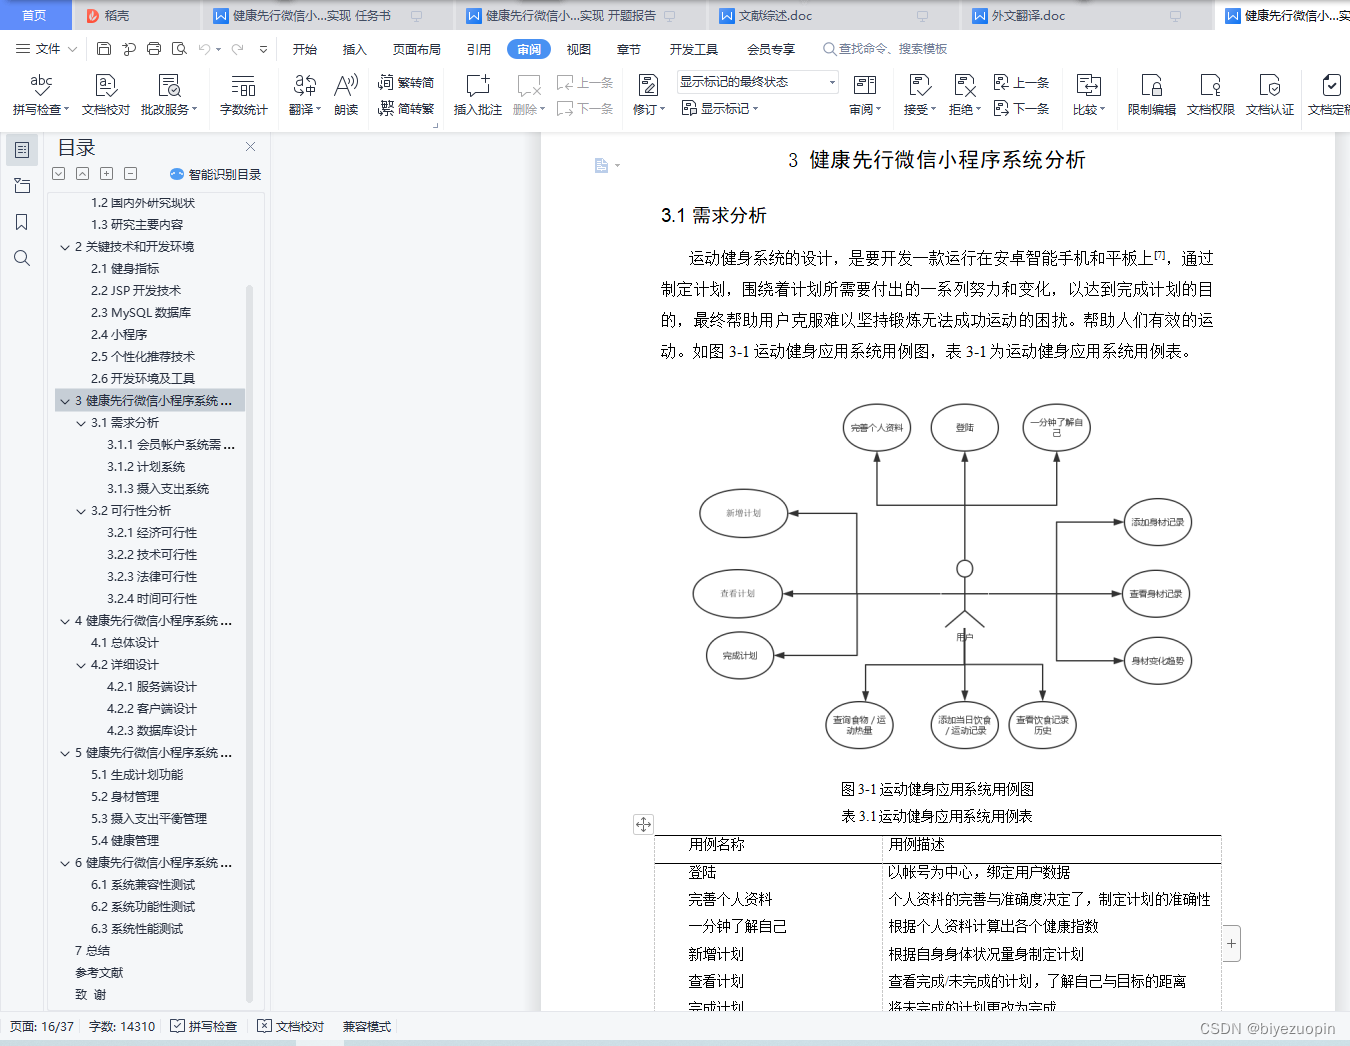
Task: Click the Undo arrow icon
Action: 204,48
